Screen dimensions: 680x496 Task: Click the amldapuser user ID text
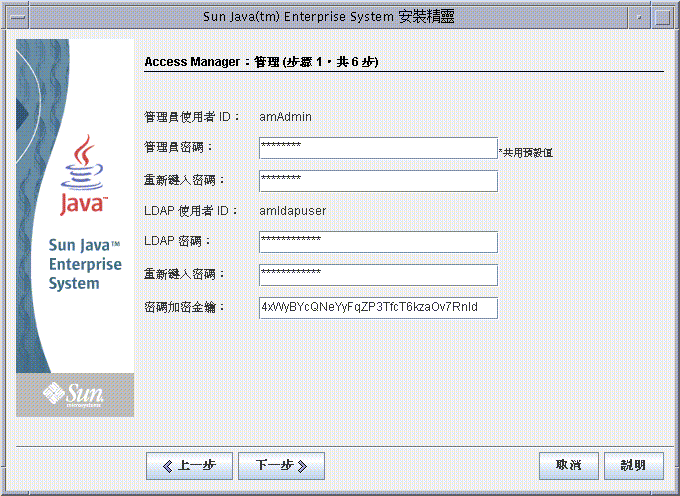click(x=293, y=211)
